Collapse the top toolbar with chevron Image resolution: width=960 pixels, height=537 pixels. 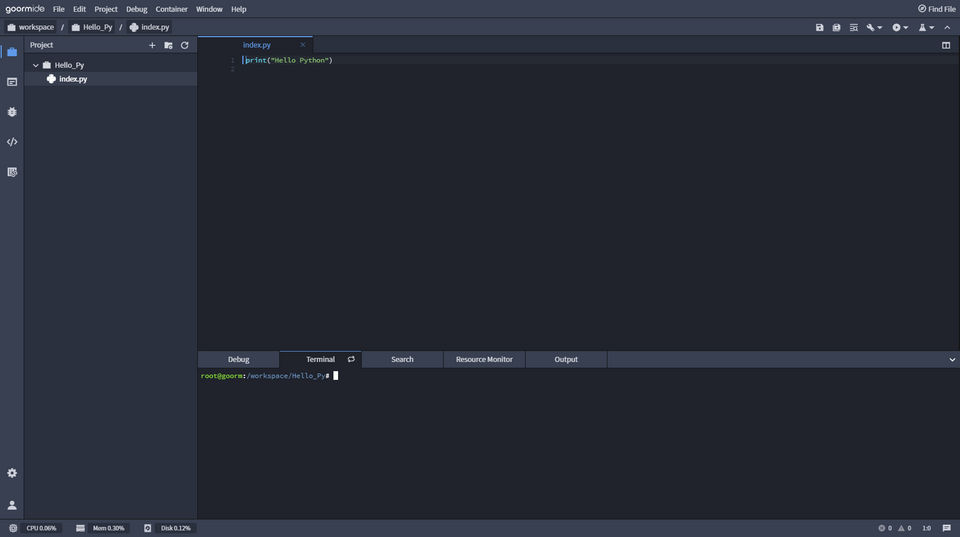coord(947,28)
